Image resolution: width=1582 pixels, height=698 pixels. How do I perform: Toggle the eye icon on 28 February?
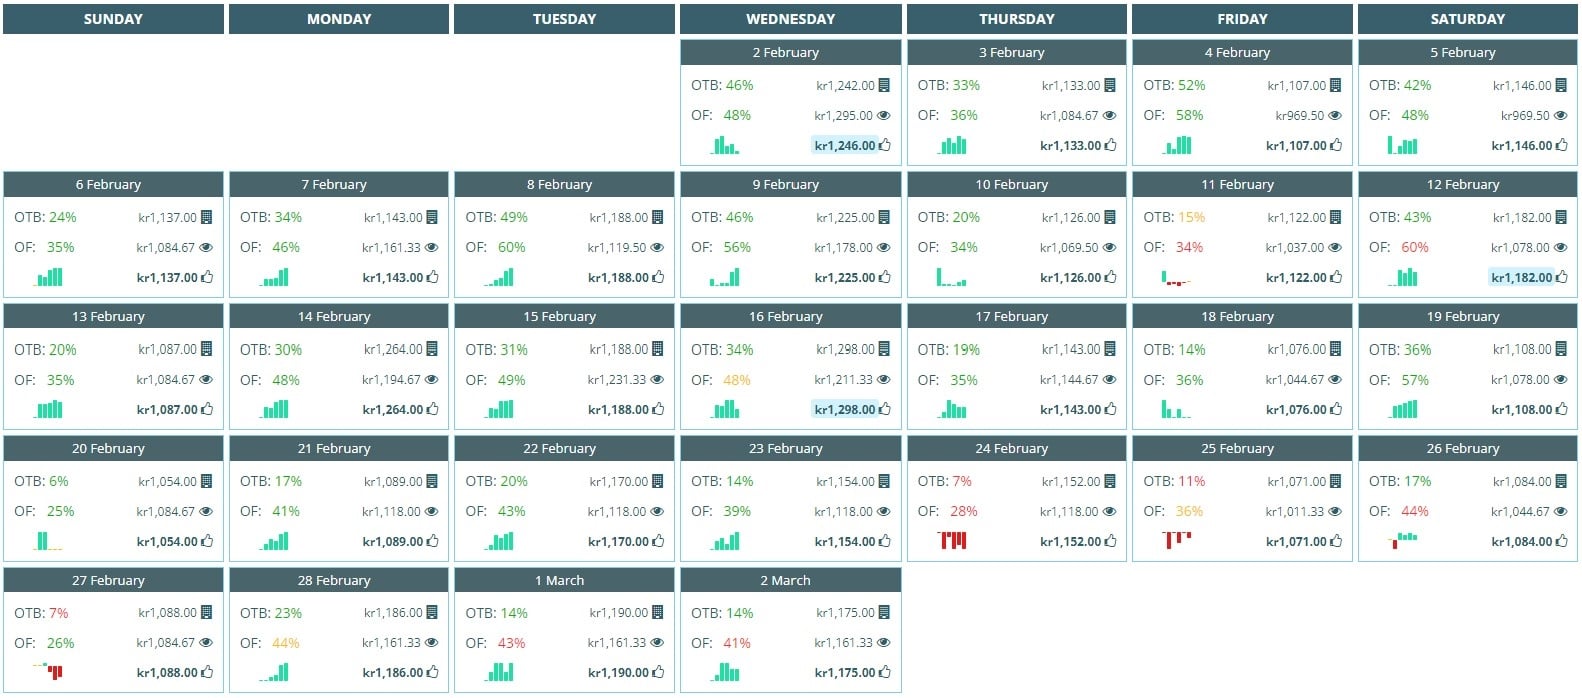tap(434, 643)
